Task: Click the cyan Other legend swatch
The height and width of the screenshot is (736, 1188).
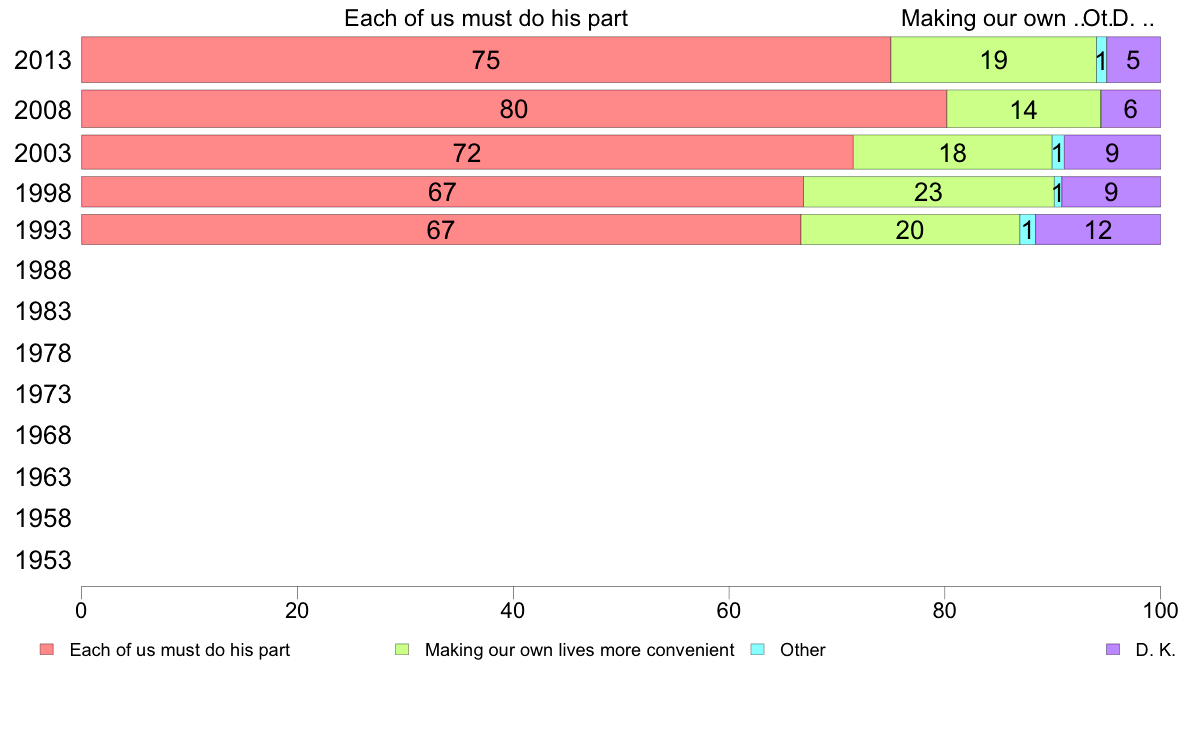Action: pyautogui.click(x=758, y=650)
